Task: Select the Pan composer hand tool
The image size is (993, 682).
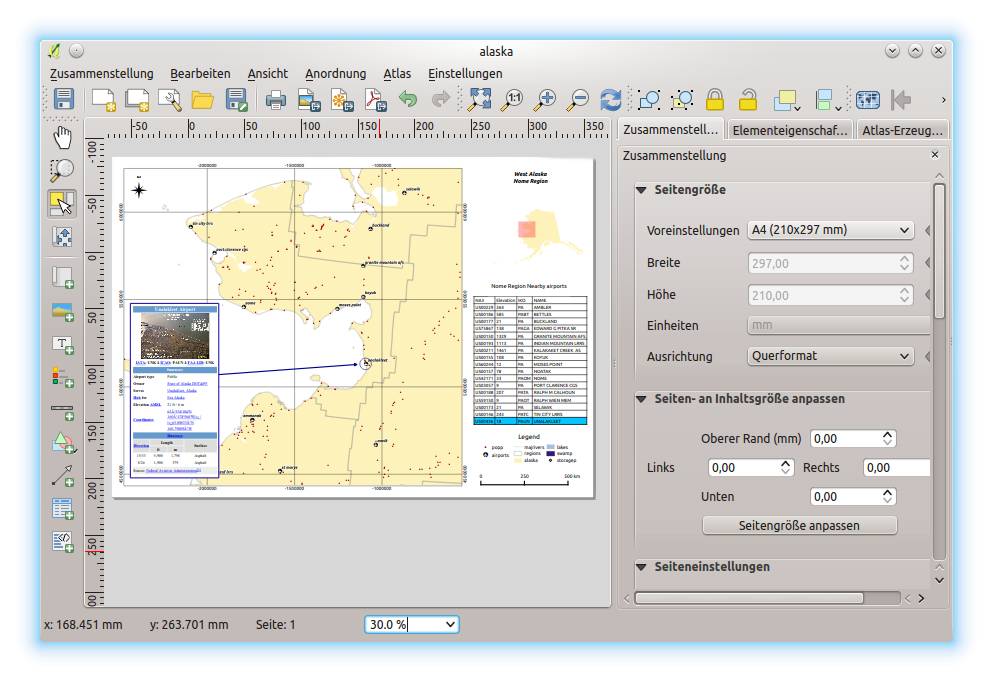Action: click(62, 137)
